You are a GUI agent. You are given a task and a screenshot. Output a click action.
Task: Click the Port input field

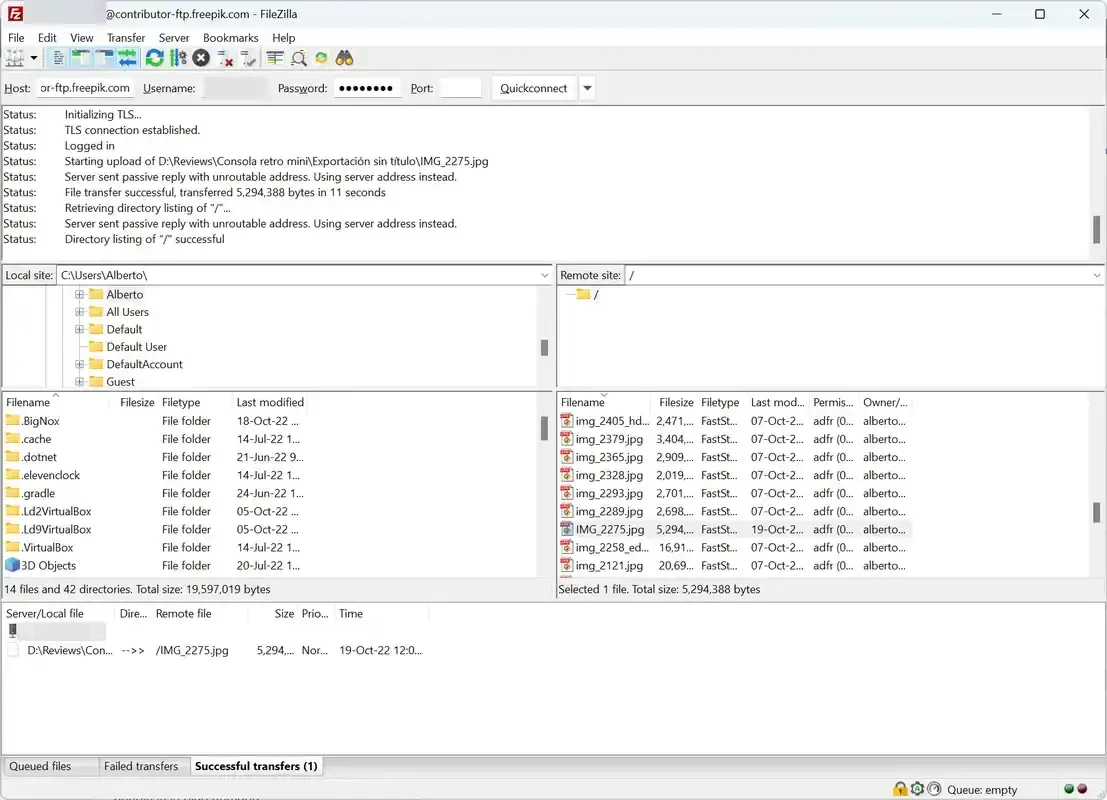460,88
